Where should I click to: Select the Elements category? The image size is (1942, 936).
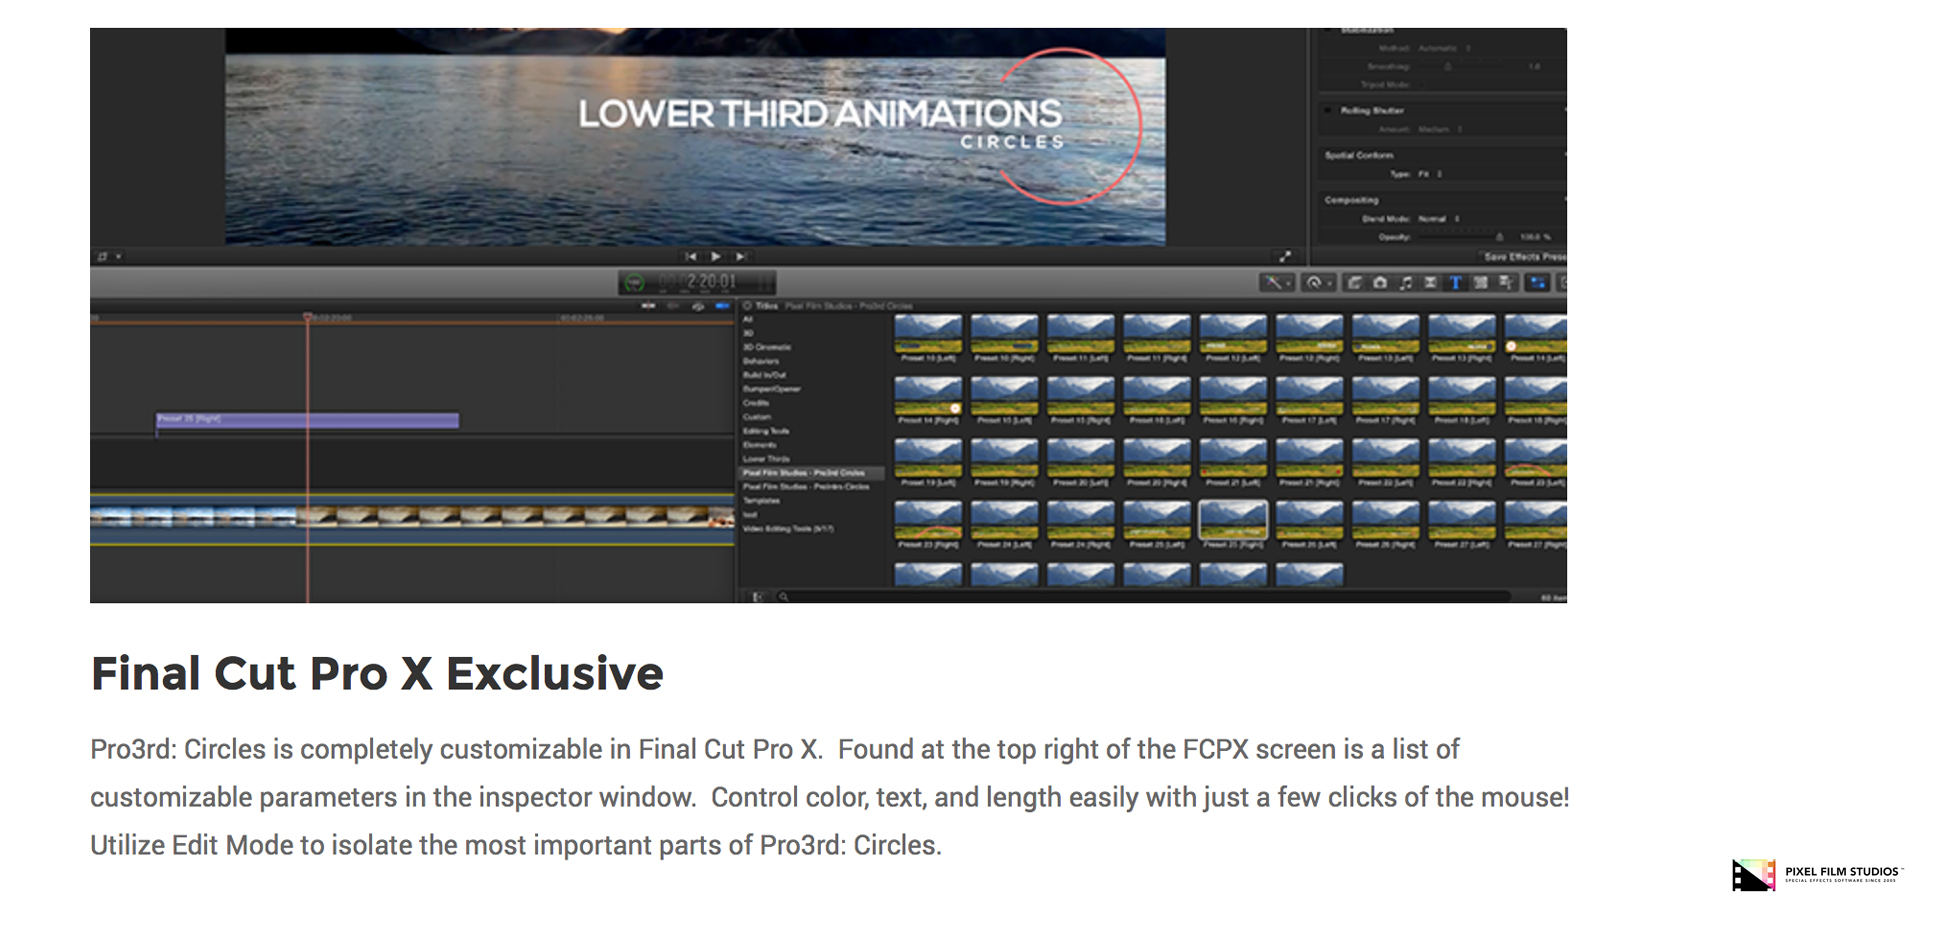pyautogui.click(x=760, y=445)
